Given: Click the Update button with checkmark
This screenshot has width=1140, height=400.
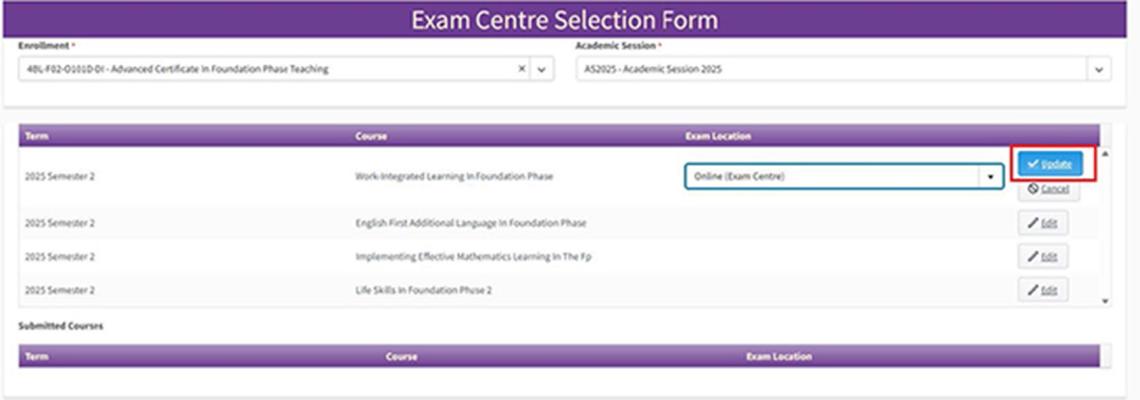Looking at the screenshot, I should [1049, 163].
